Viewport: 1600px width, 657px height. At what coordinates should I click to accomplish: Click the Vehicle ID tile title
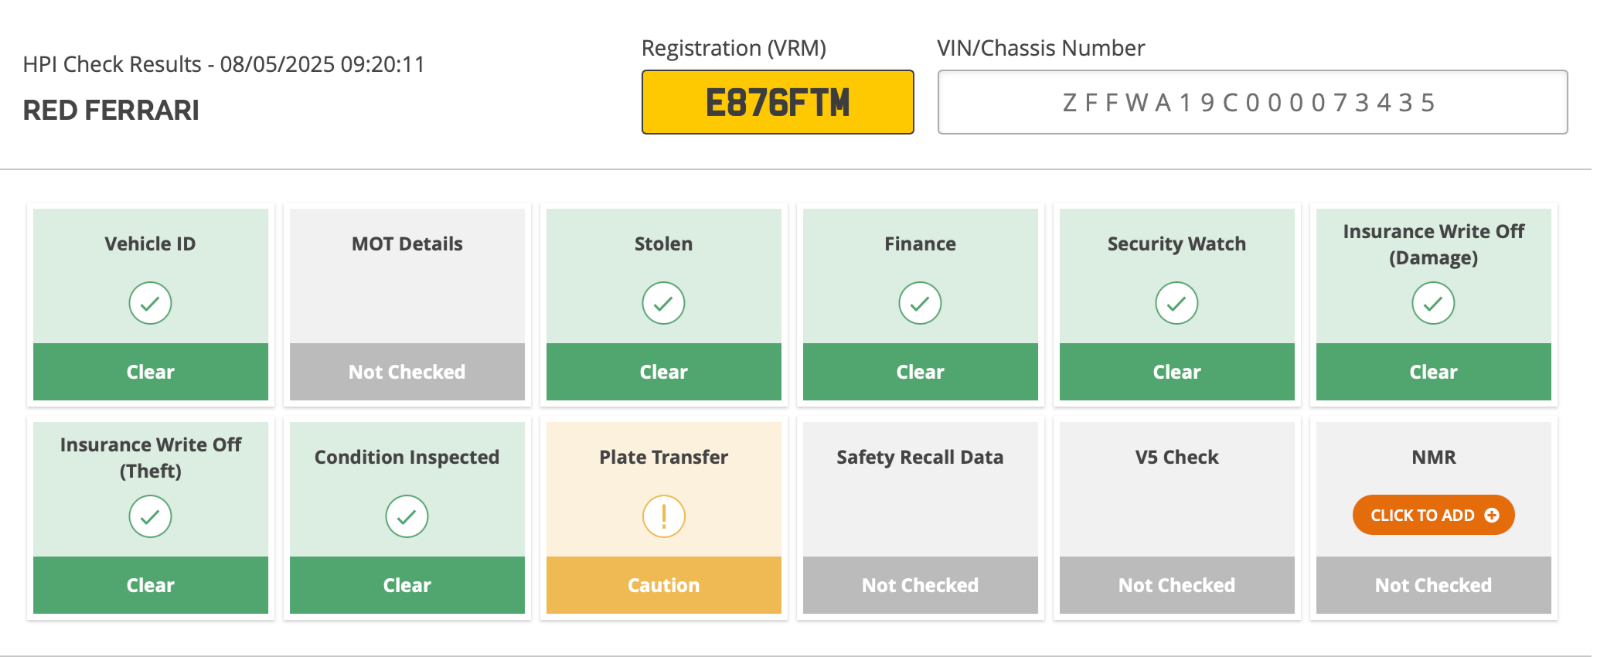(x=150, y=244)
